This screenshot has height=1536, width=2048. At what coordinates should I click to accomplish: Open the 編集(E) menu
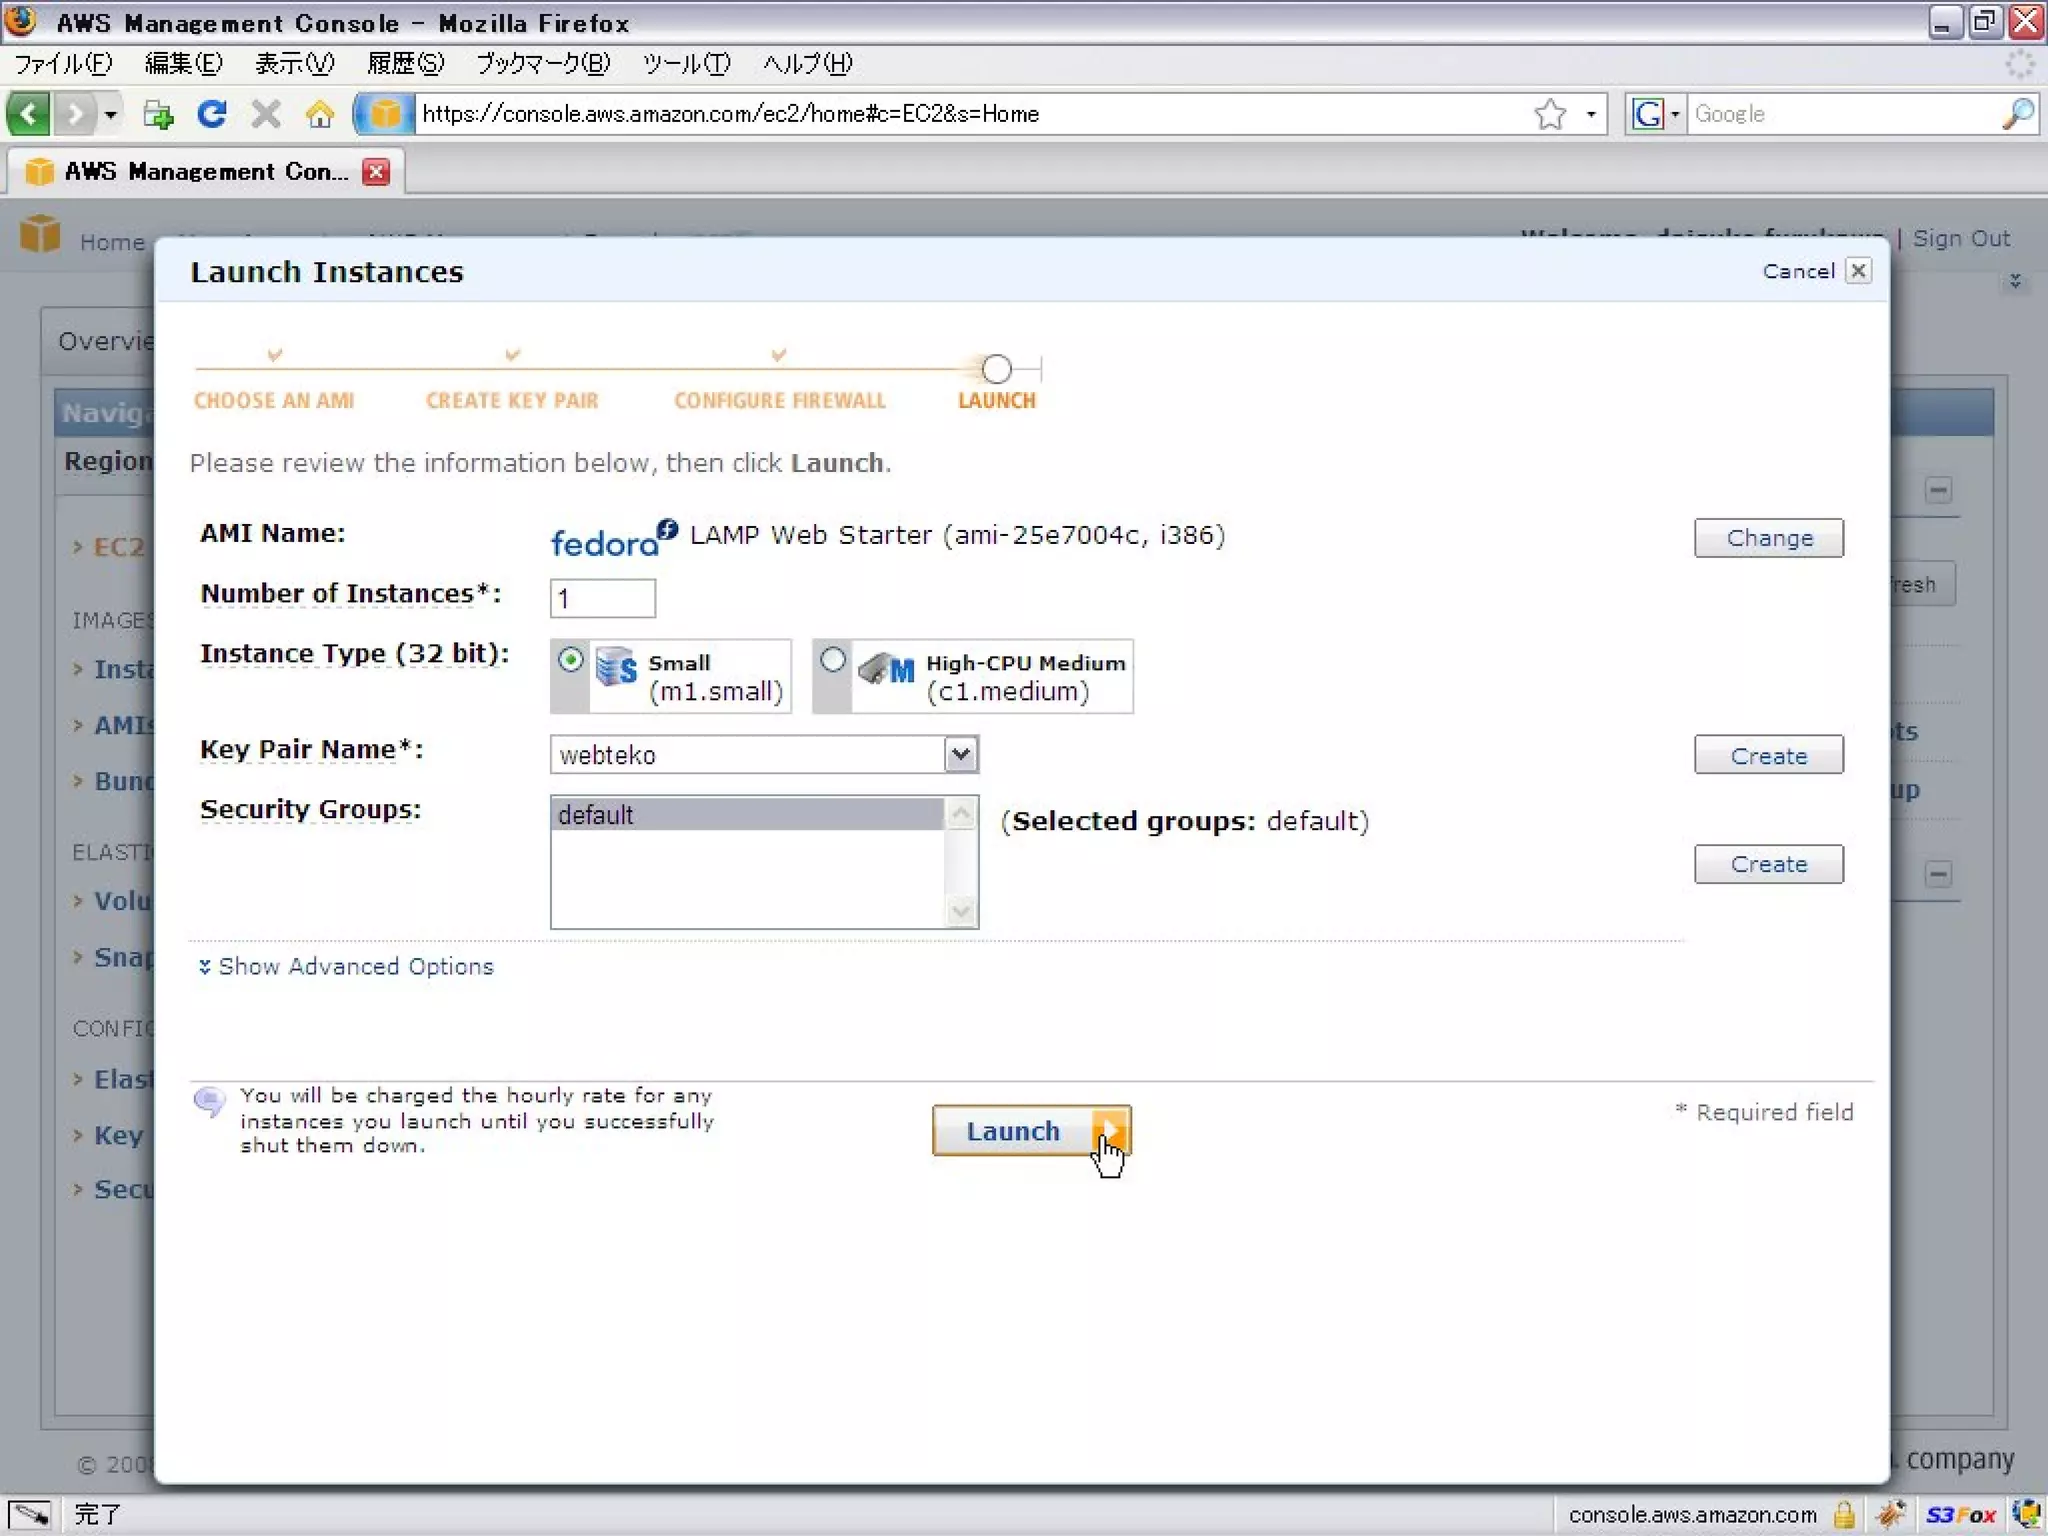[183, 64]
